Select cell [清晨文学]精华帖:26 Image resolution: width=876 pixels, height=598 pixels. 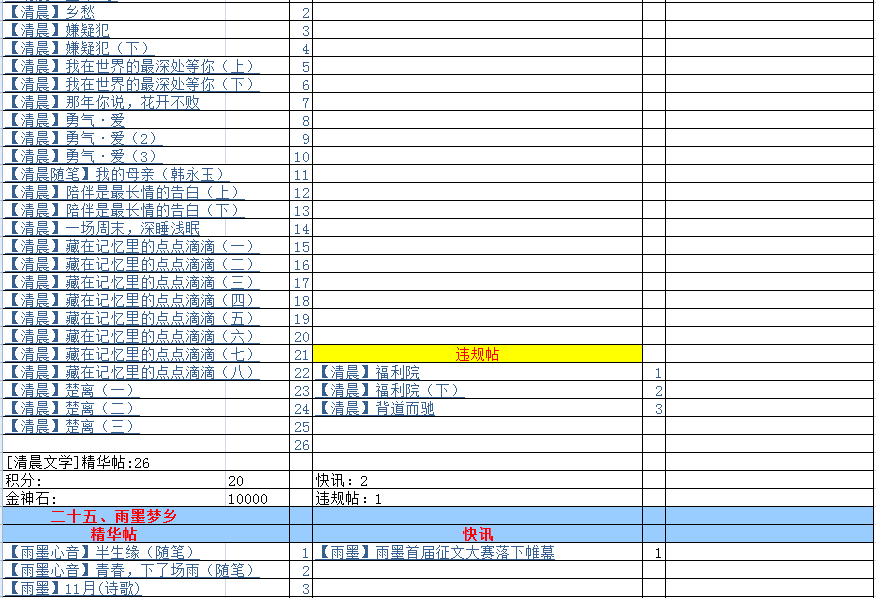tap(77, 462)
